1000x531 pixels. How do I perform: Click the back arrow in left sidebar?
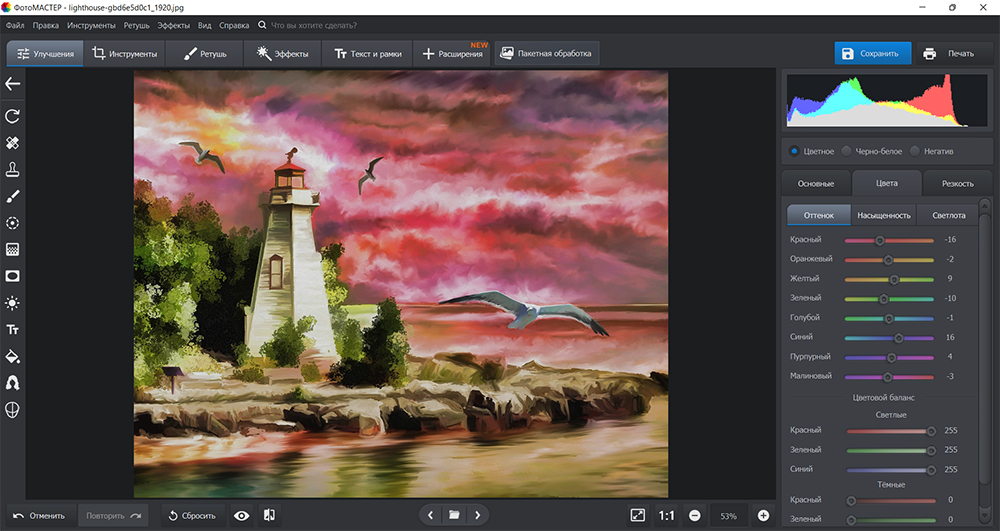click(x=13, y=84)
